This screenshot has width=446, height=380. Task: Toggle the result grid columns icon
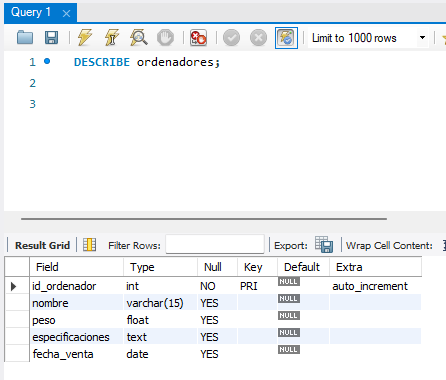point(89,245)
